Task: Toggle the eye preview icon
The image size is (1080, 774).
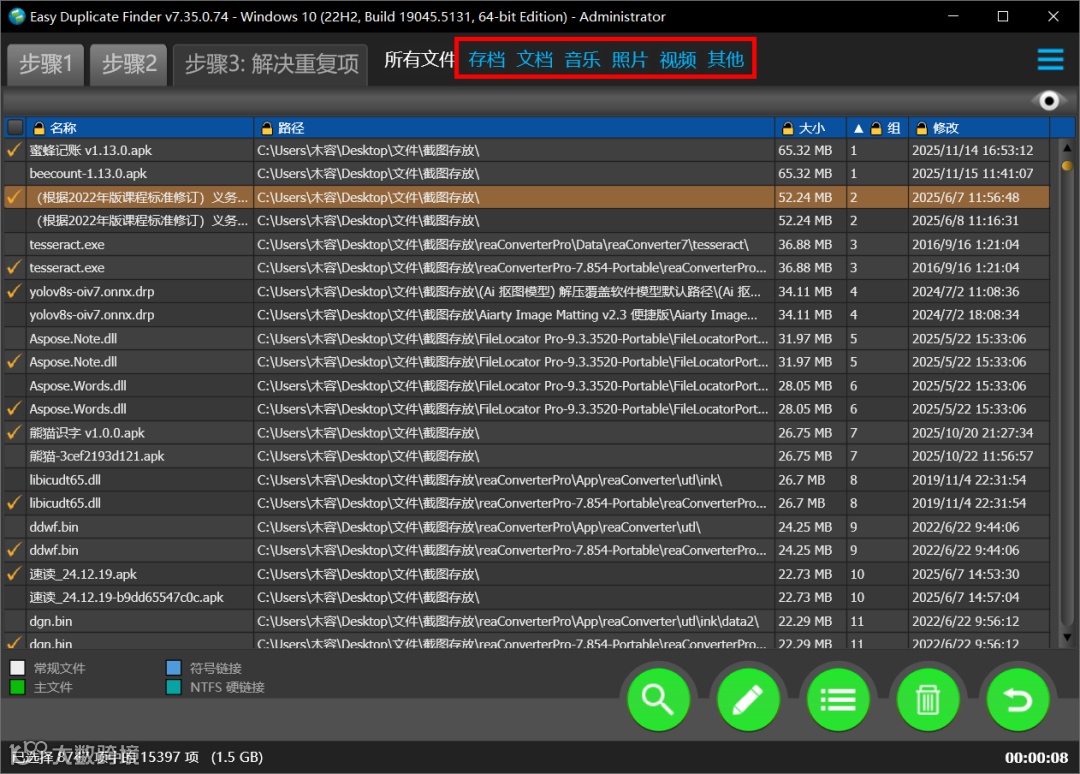Action: point(1048,101)
